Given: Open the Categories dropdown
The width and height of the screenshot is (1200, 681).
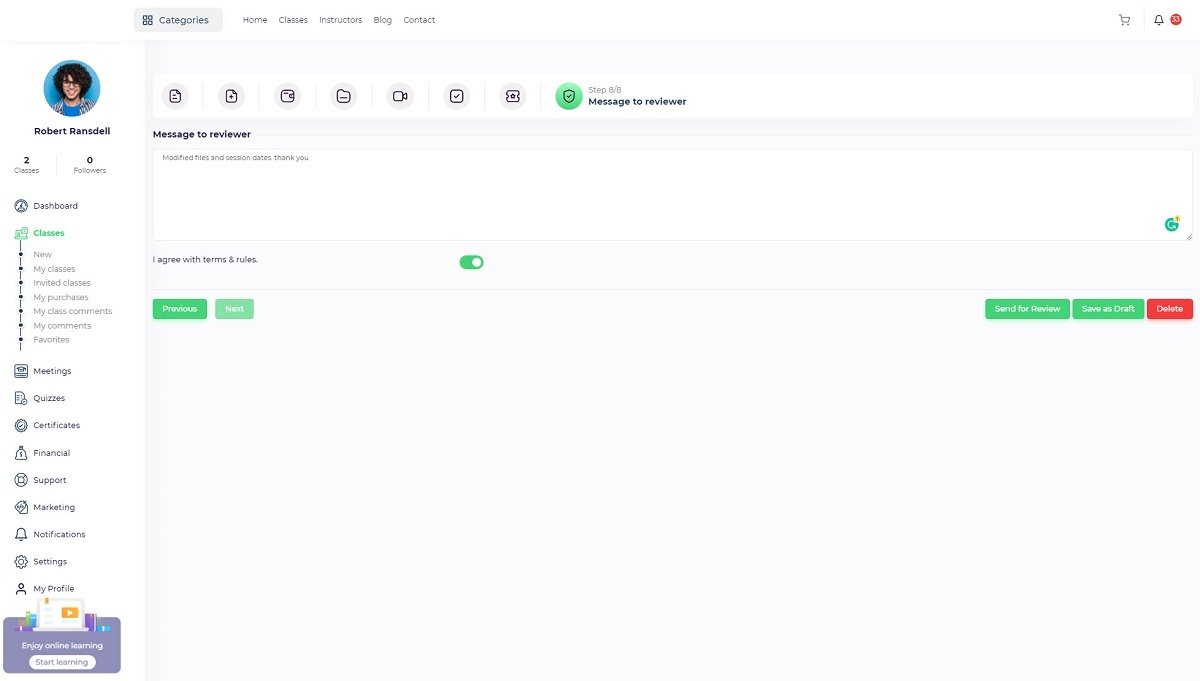Looking at the screenshot, I should (178, 20).
